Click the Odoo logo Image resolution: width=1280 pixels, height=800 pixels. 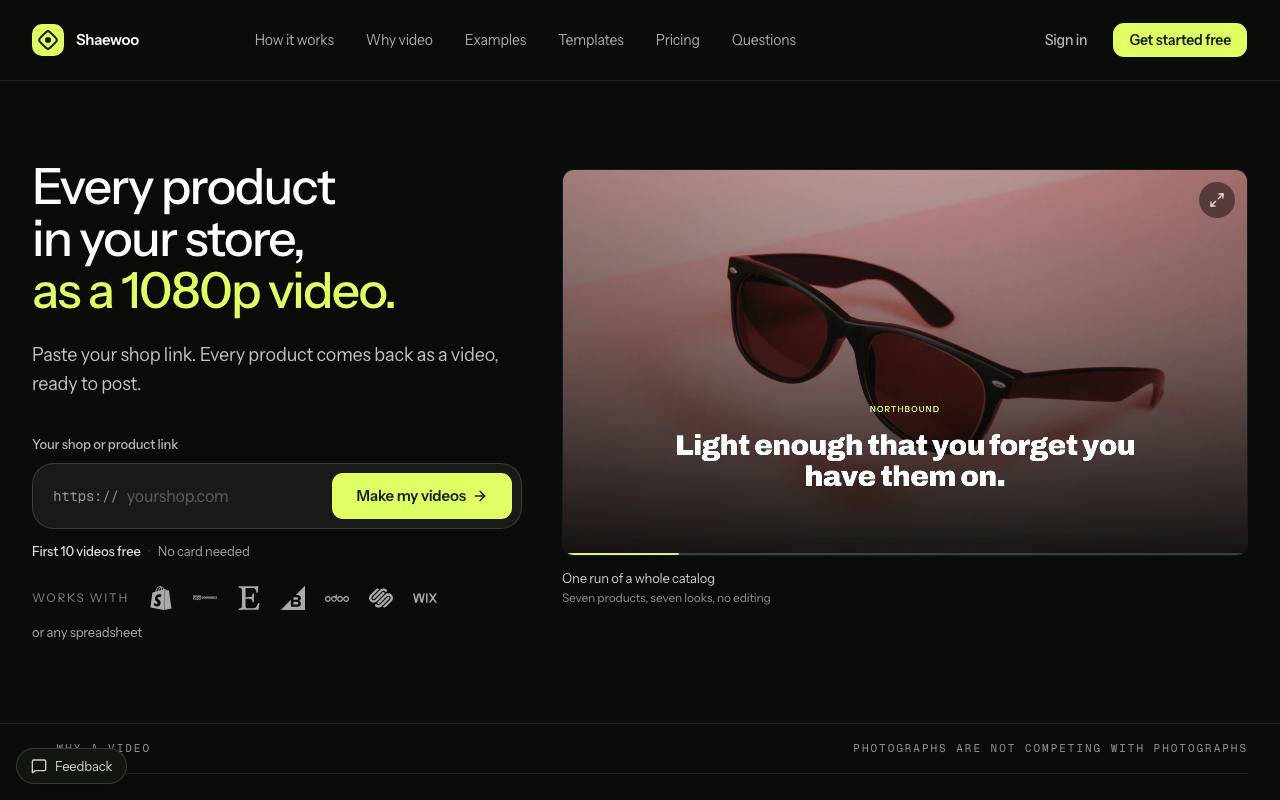[337, 598]
